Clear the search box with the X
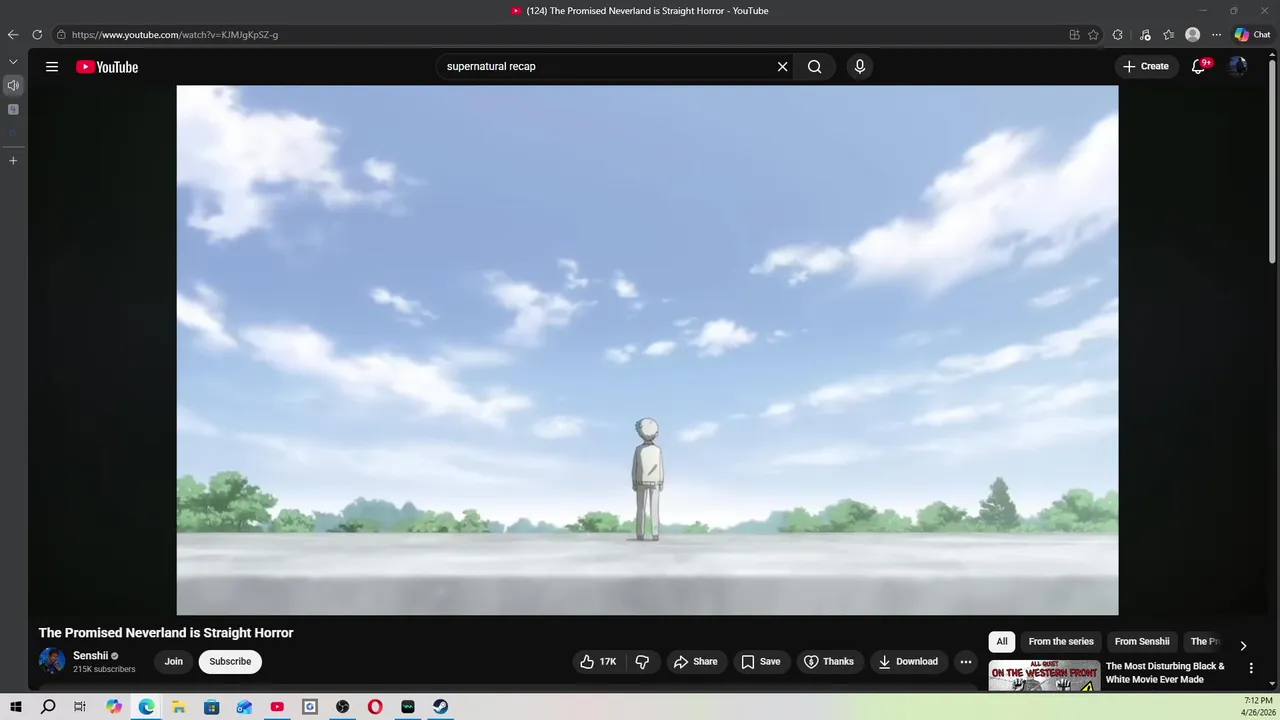The height and width of the screenshot is (720, 1280). [x=782, y=67]
